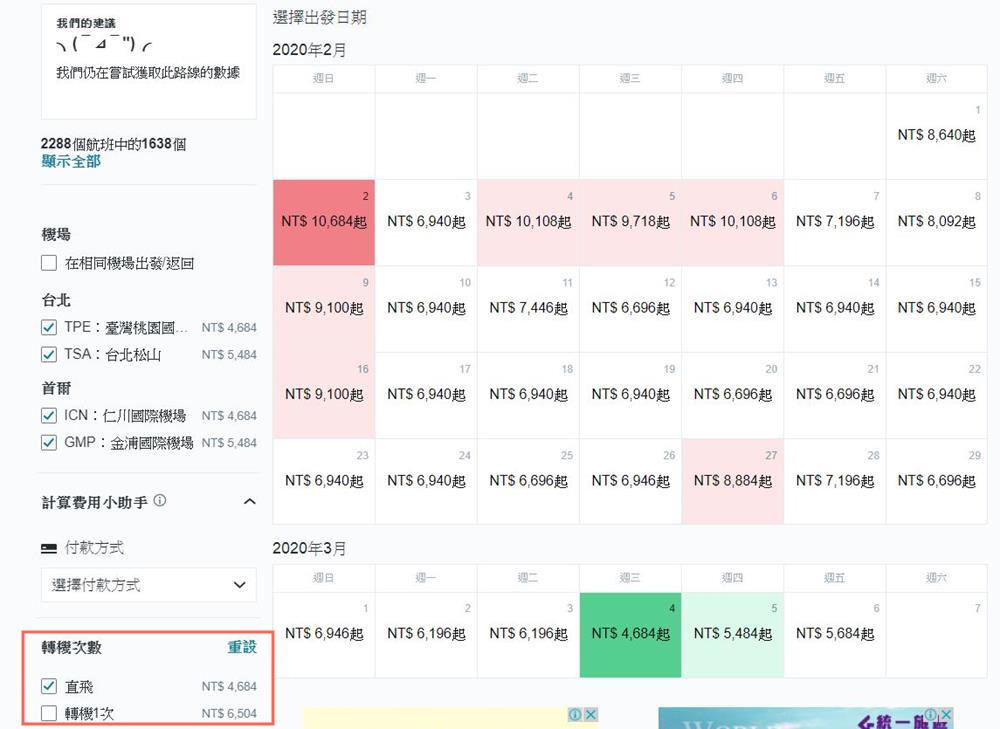Screen dimensions: 1000x729
Task: Click the yellow ad's info icon
Action: click(575, 715)
